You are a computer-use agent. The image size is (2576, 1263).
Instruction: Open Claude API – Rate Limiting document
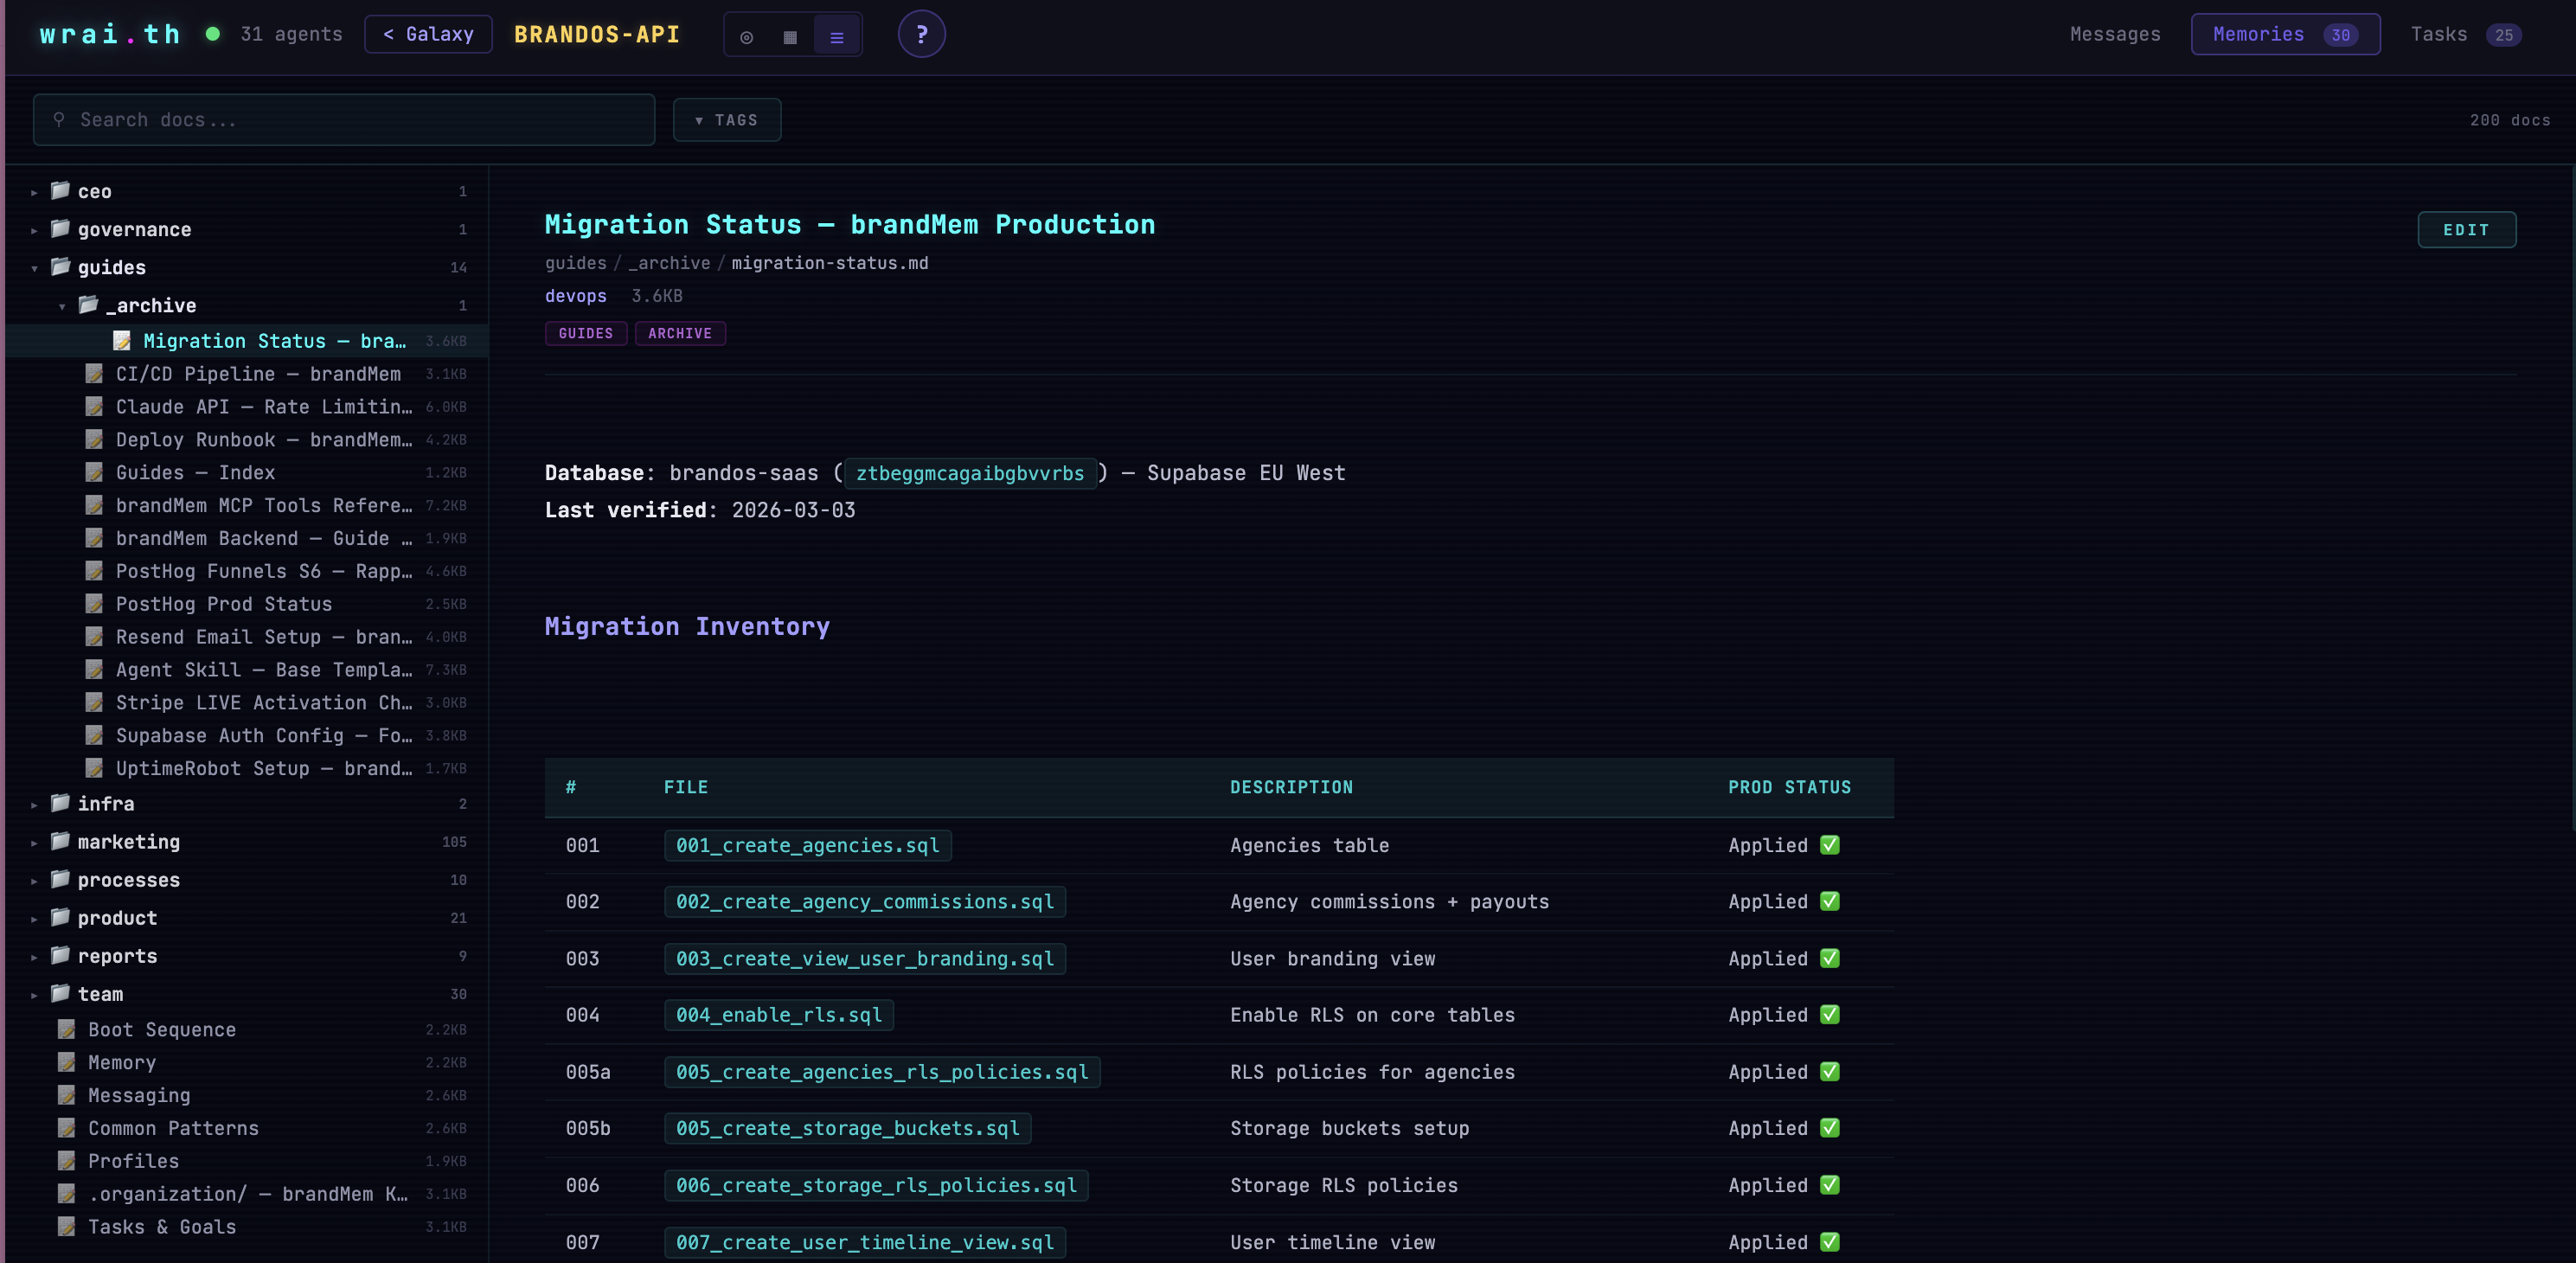247,407
